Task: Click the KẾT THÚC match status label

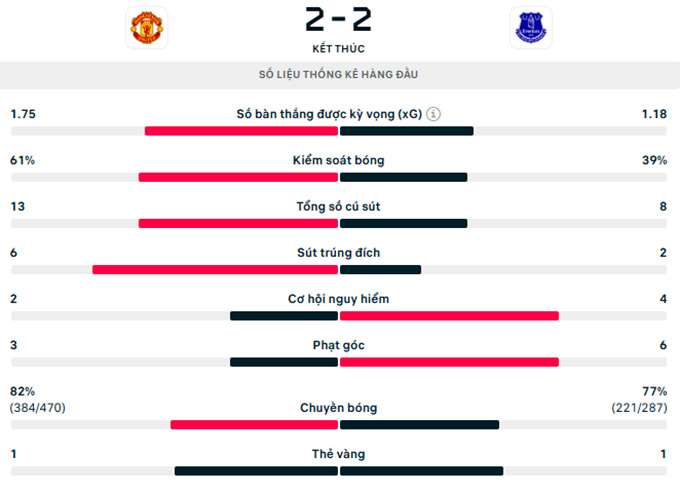Action: point(338,49)
